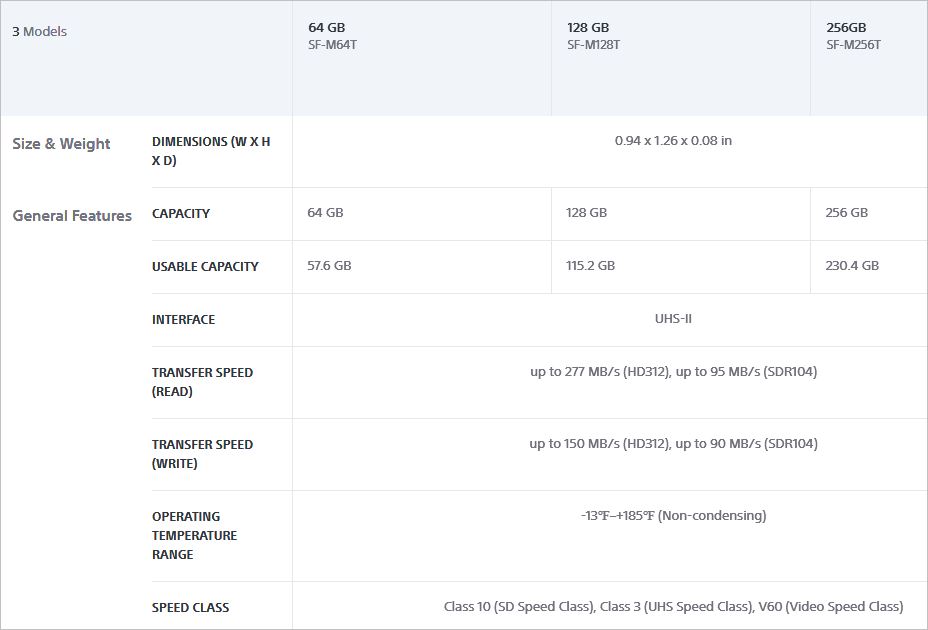
Task: Click the 64 GB SF-M64T model header
Action: (x=332, y=36)
